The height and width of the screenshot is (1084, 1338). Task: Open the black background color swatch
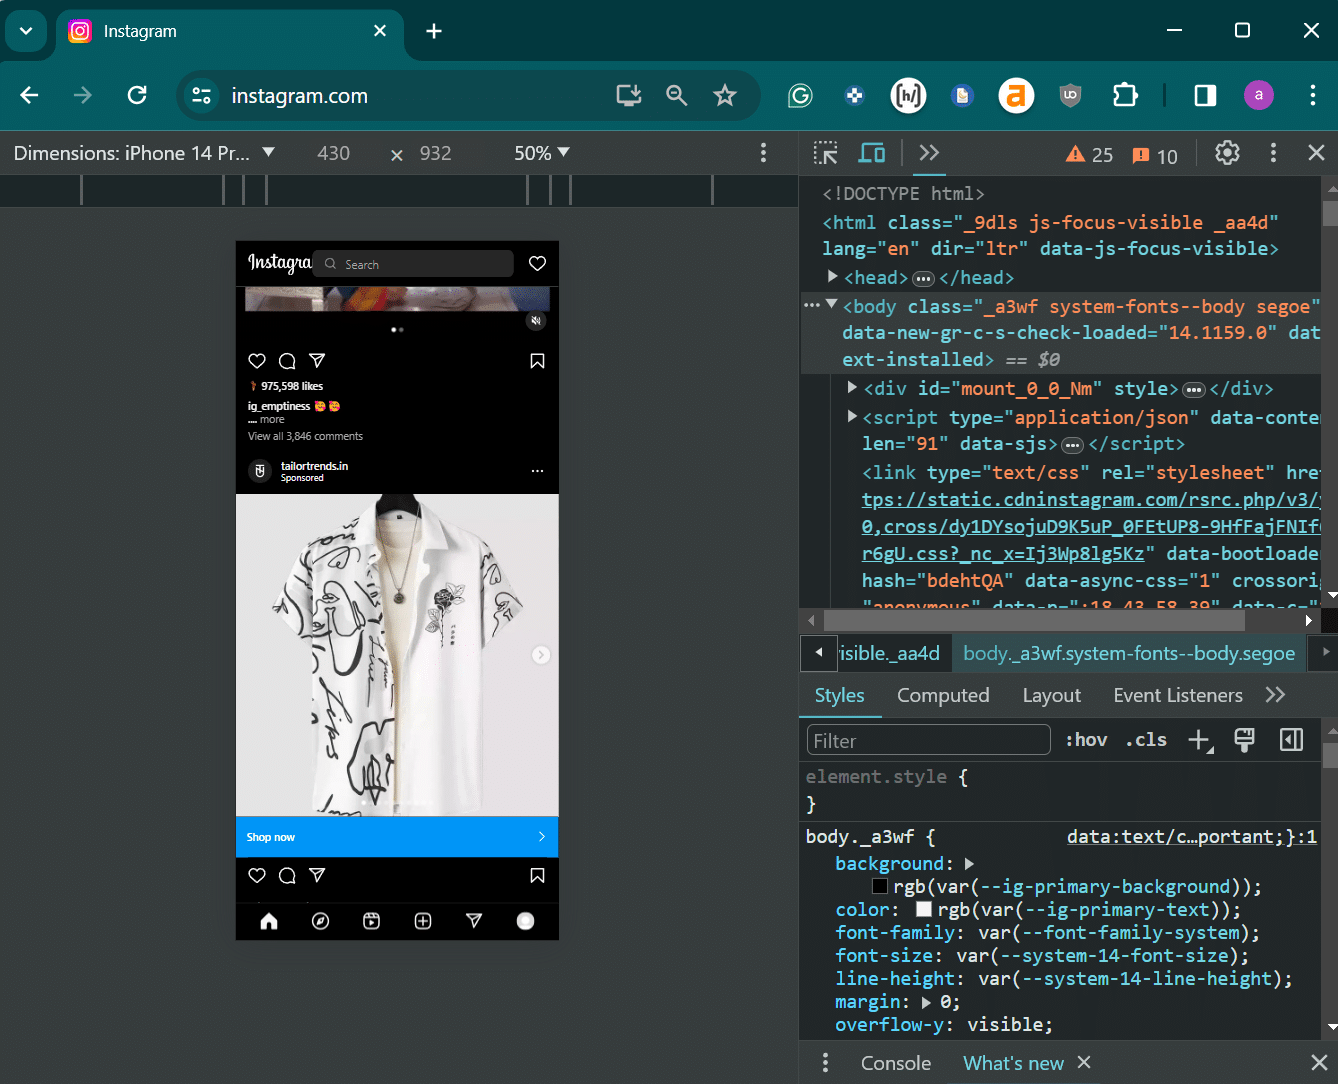(880, 886)
